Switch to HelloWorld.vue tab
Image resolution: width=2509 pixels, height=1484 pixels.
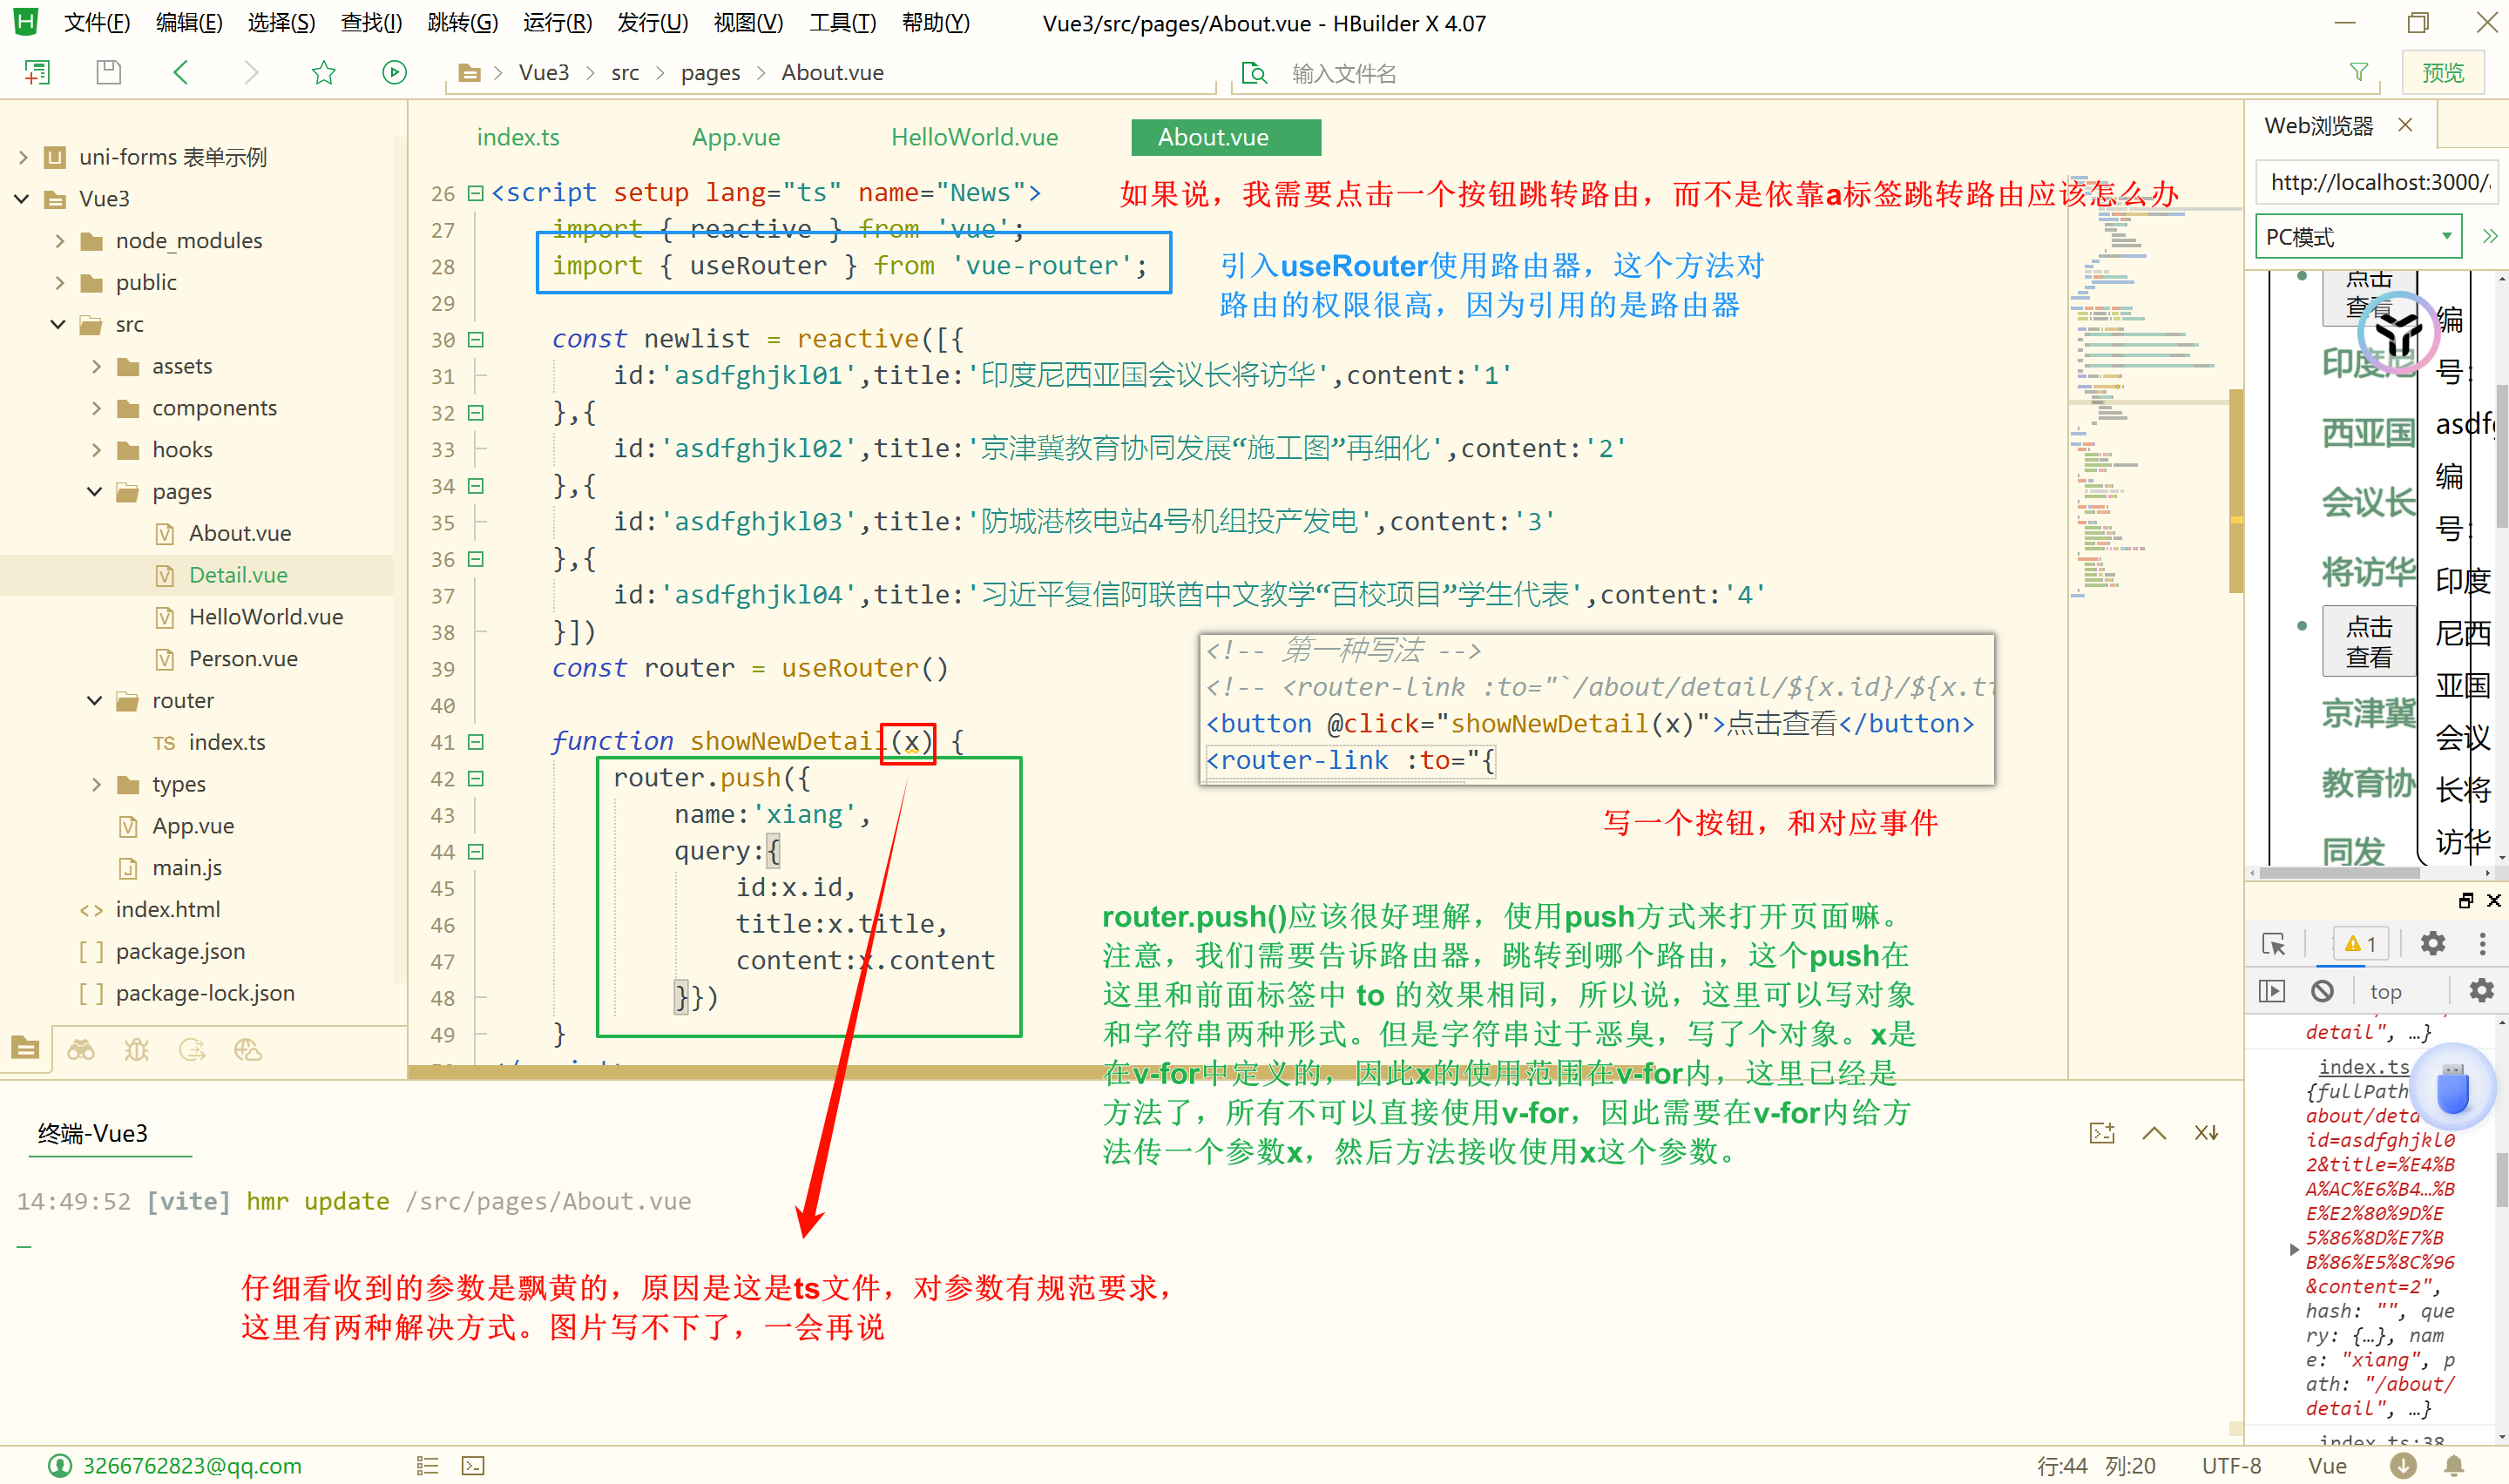coord(974,137)
